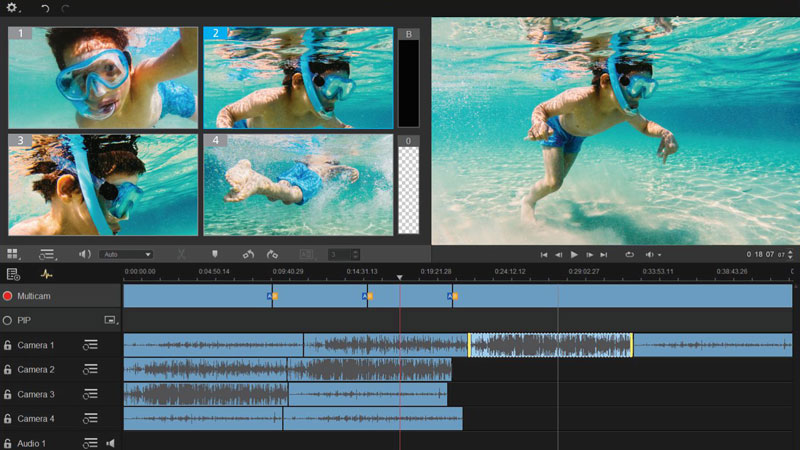This screenshot has width=800, height=450.
Task: Click the 0:24:12.12 ruler timecode
Action: (510, 271)
